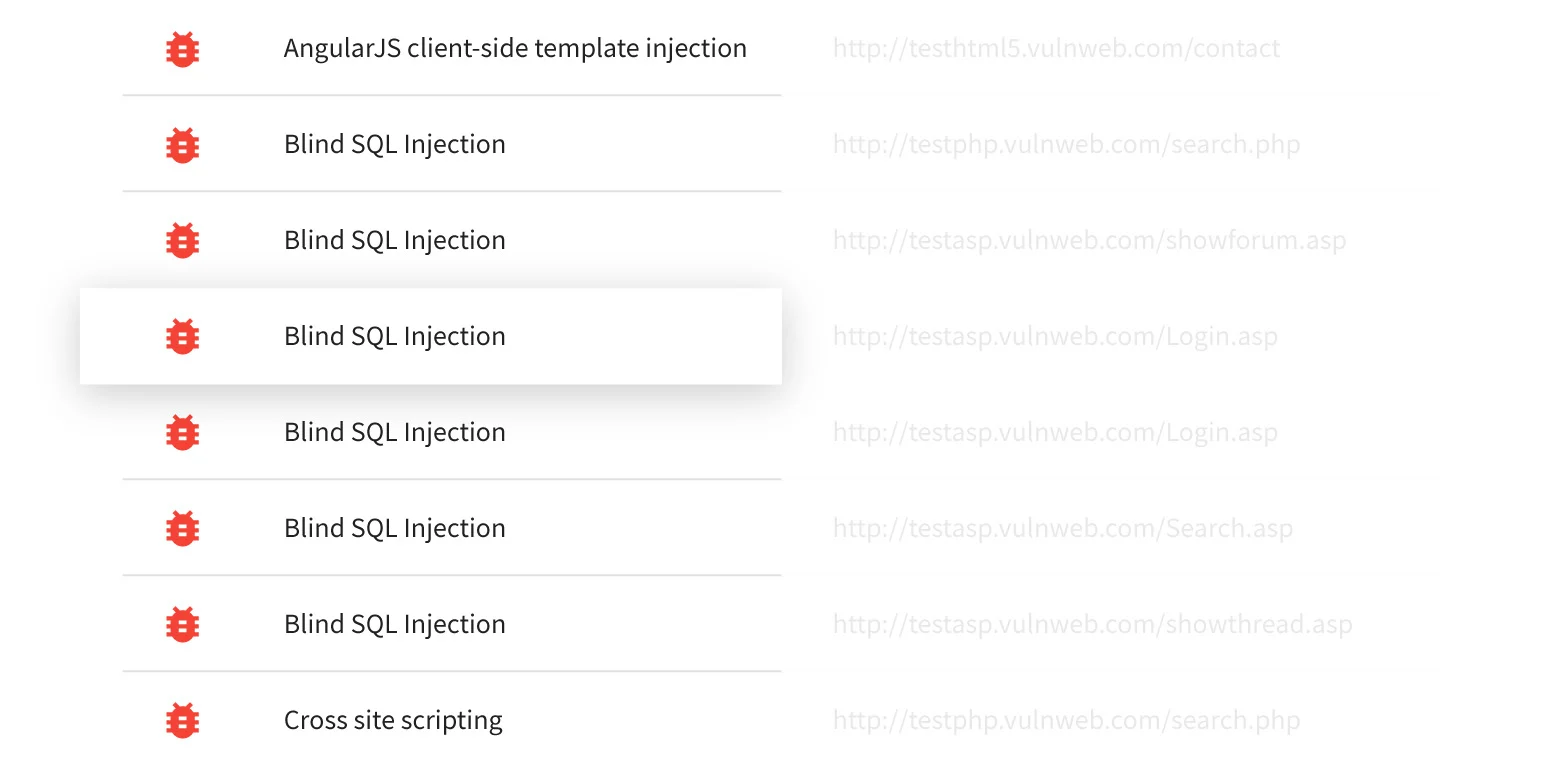Visit the testasp Search.asp URL
This screenshot has width=1561, height=764.
1062,529
